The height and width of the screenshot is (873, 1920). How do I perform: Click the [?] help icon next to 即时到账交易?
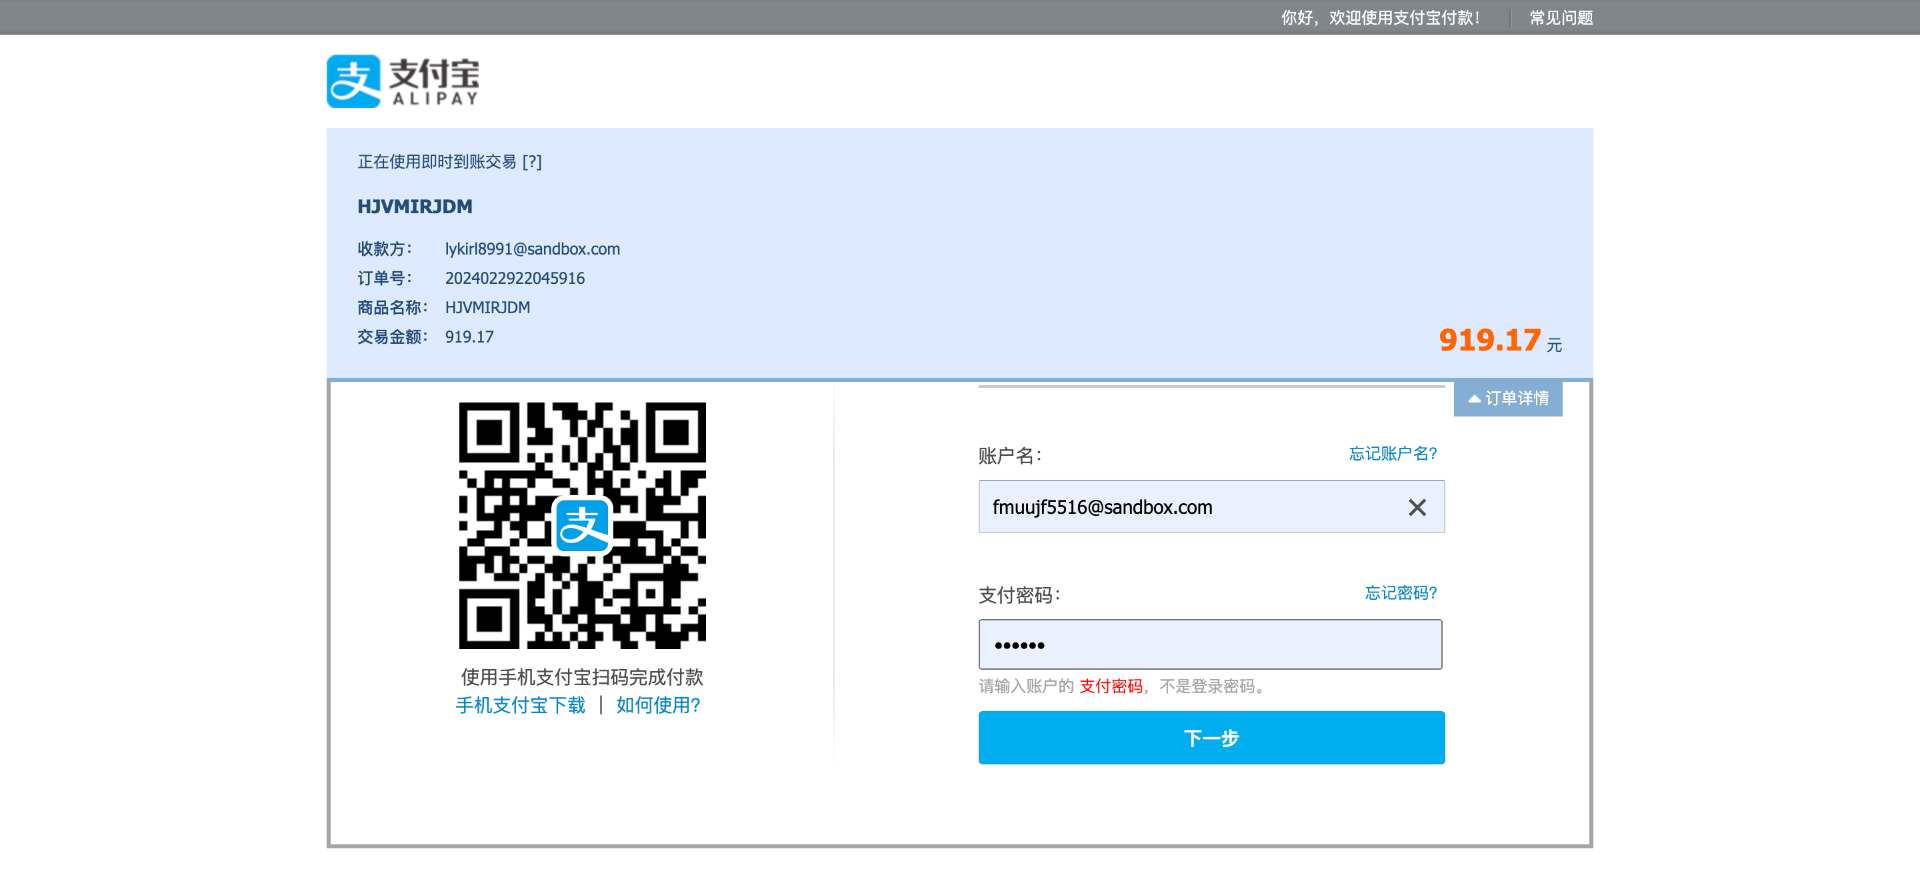(532, 162)
